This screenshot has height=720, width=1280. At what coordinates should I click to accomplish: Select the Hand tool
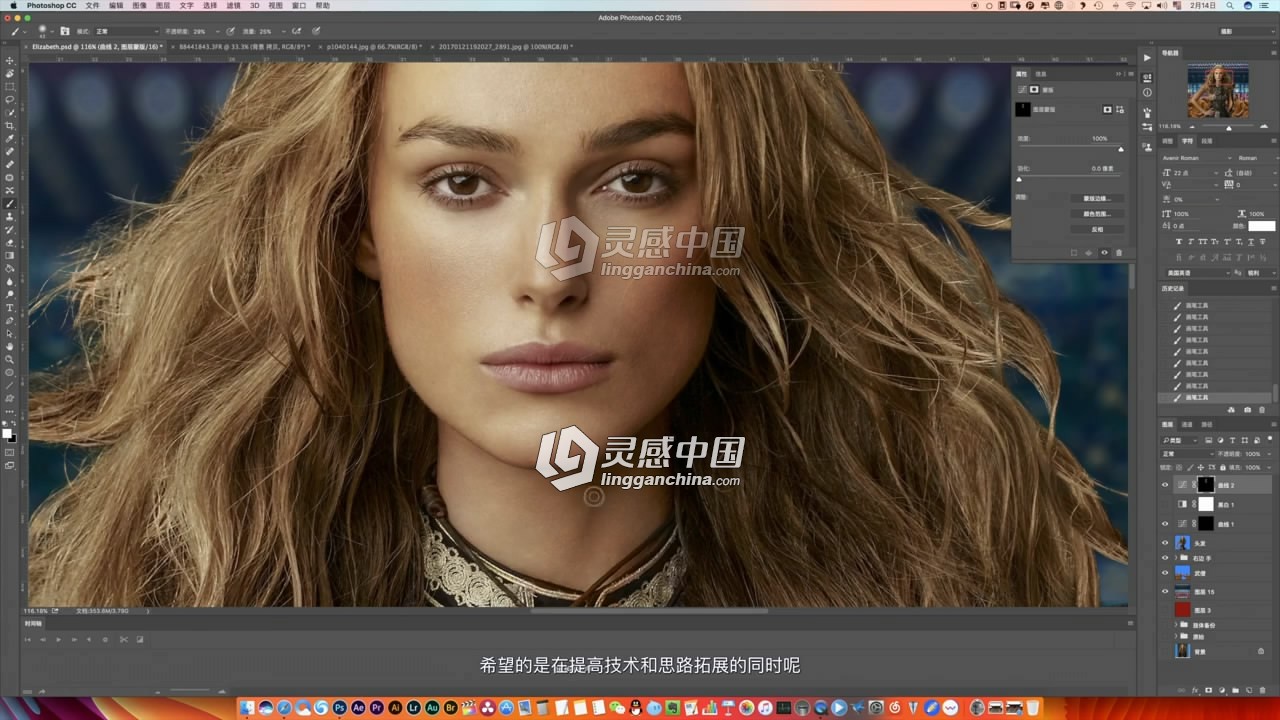point(10,346)
